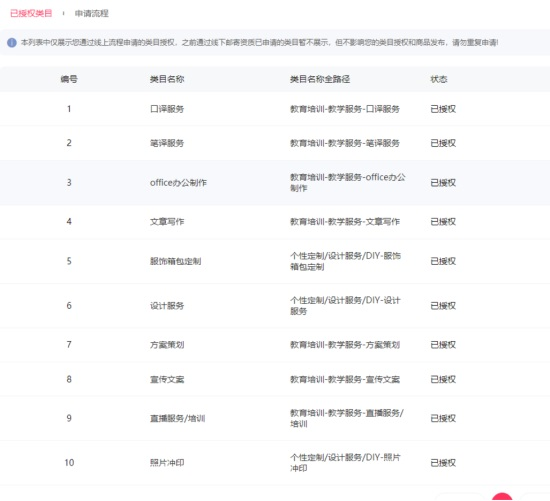Click the 类目名称 column header
550x501 pixels.
tap(167, 79)
